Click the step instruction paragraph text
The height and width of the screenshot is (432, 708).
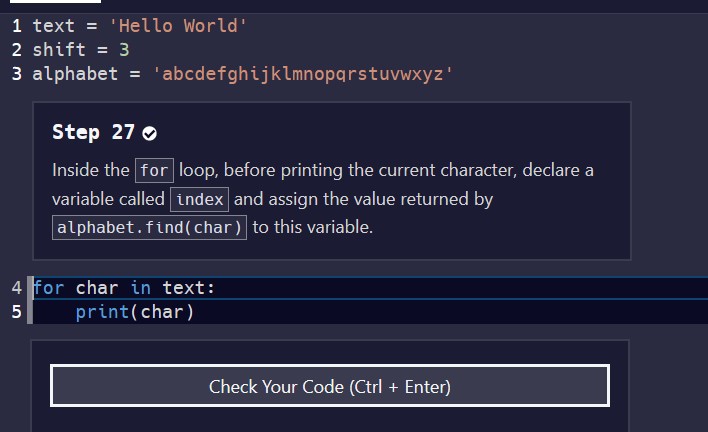(x=400, y=199)
